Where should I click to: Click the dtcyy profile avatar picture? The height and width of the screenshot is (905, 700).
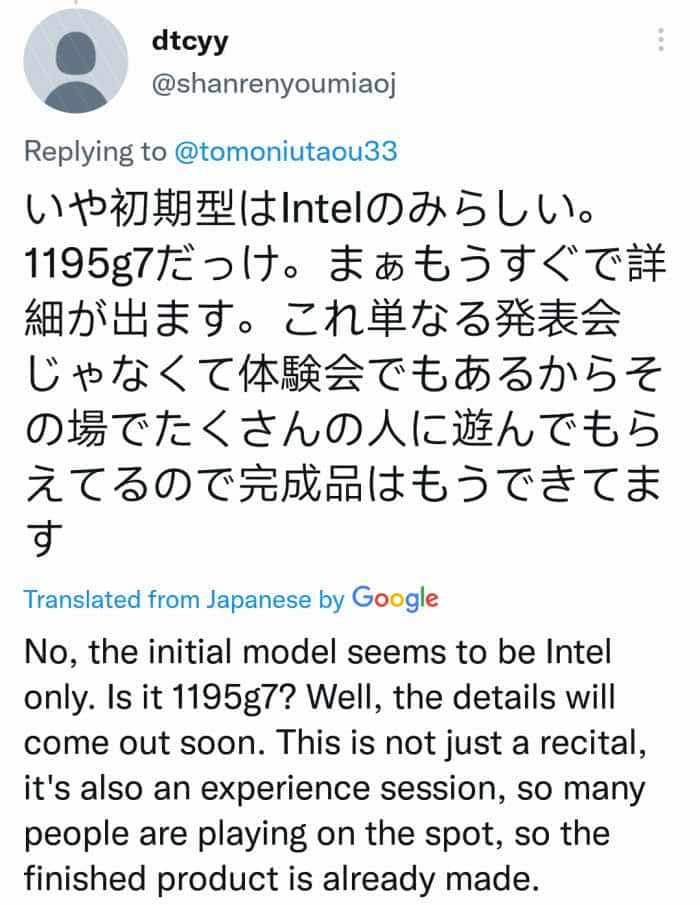coord(76,65)
